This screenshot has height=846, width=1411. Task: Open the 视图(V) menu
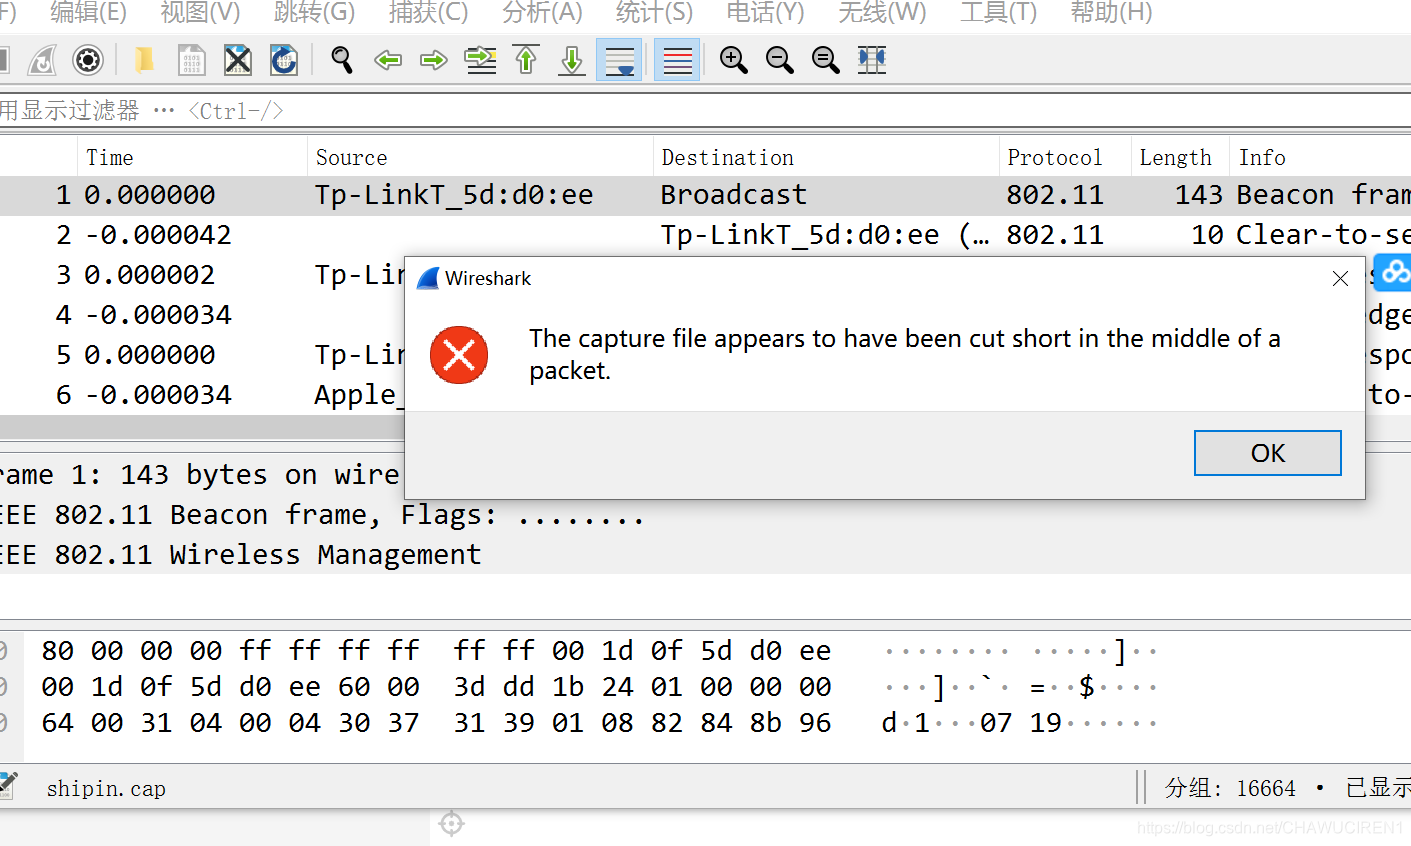200,13
